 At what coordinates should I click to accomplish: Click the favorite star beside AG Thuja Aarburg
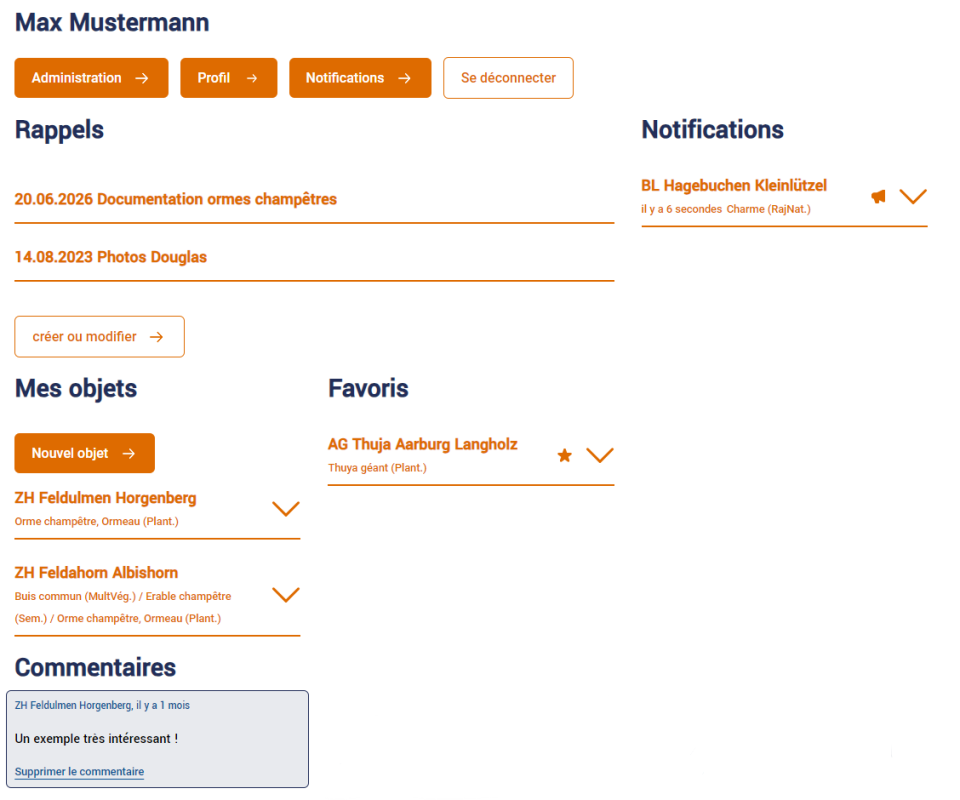pos(564,456)
